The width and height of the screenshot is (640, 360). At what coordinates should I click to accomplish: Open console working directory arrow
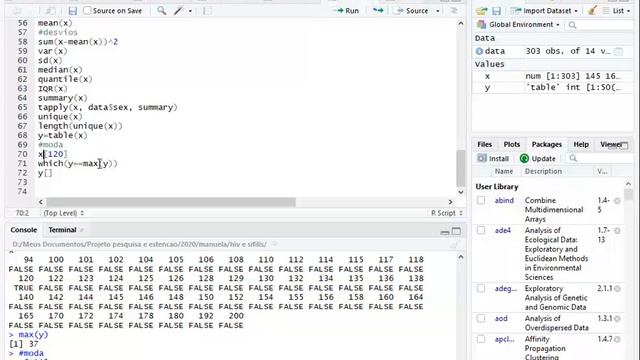pyautogui.click(x=274, y=244)
